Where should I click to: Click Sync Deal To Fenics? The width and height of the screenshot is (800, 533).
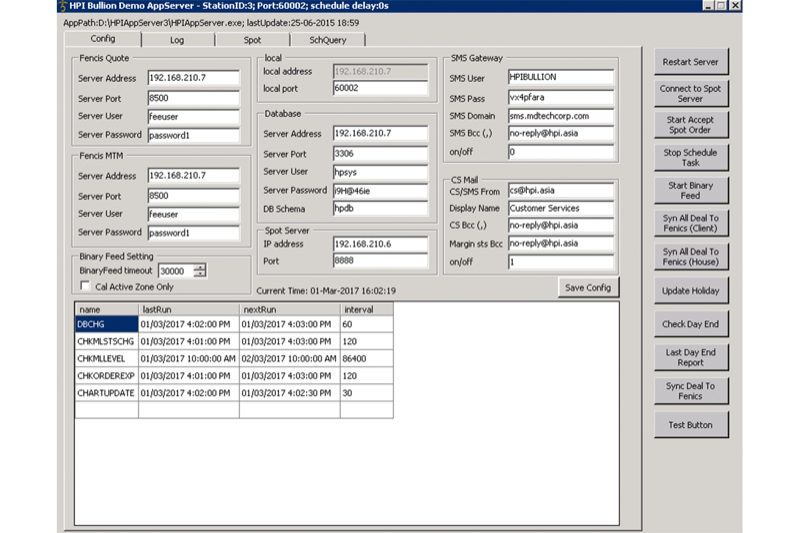coord(691,391)
